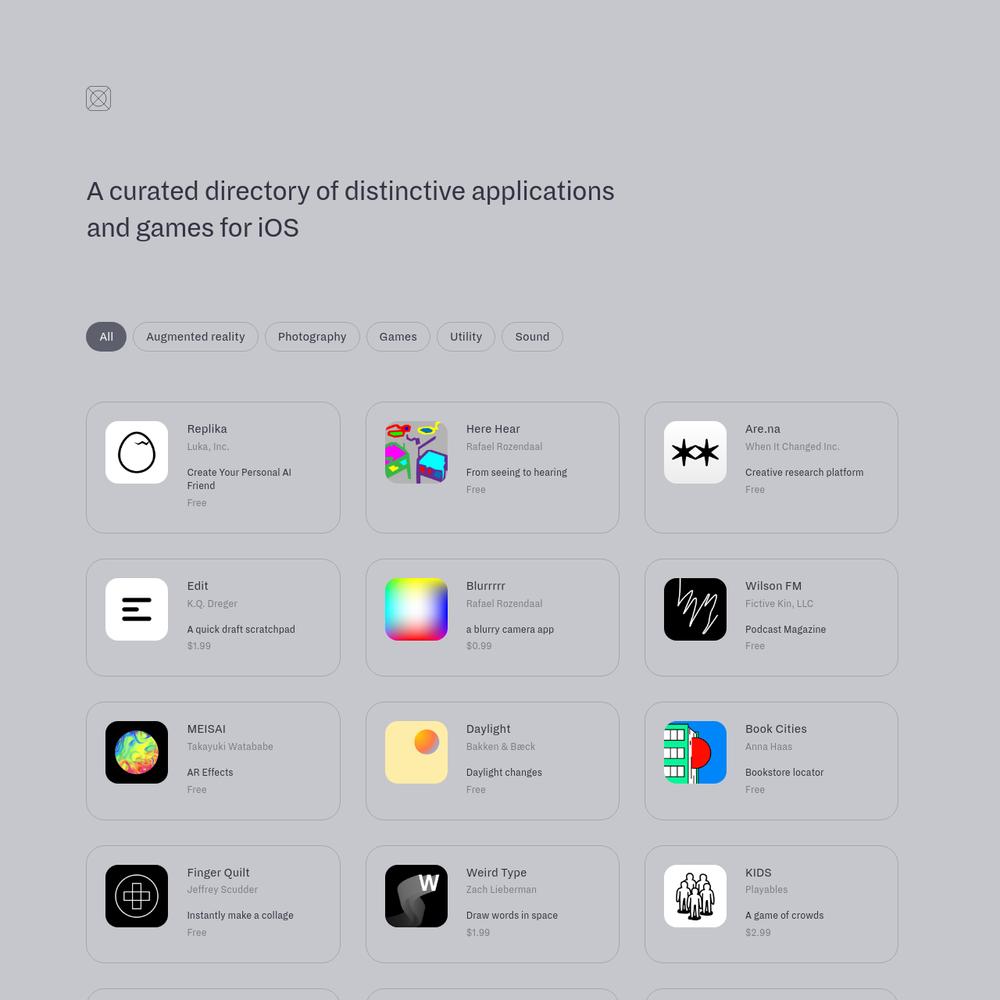Viewport: 1000px width, 1000px height.
Task: Open the Finger Quilt cross icon
Action: tap(136, 895)
